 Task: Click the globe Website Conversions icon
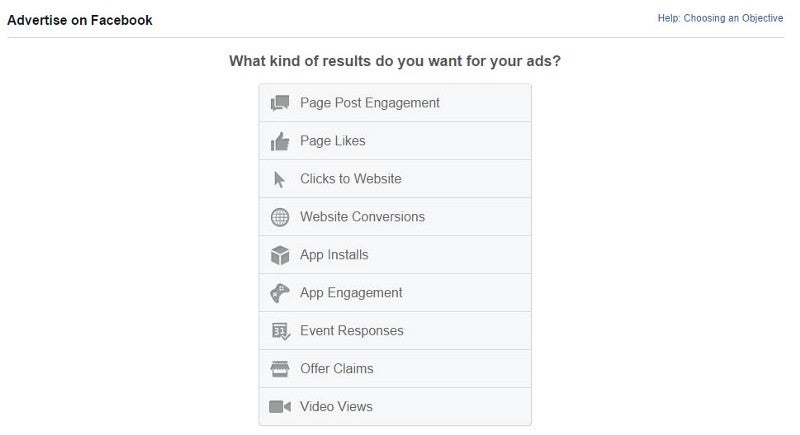(280, 217)
